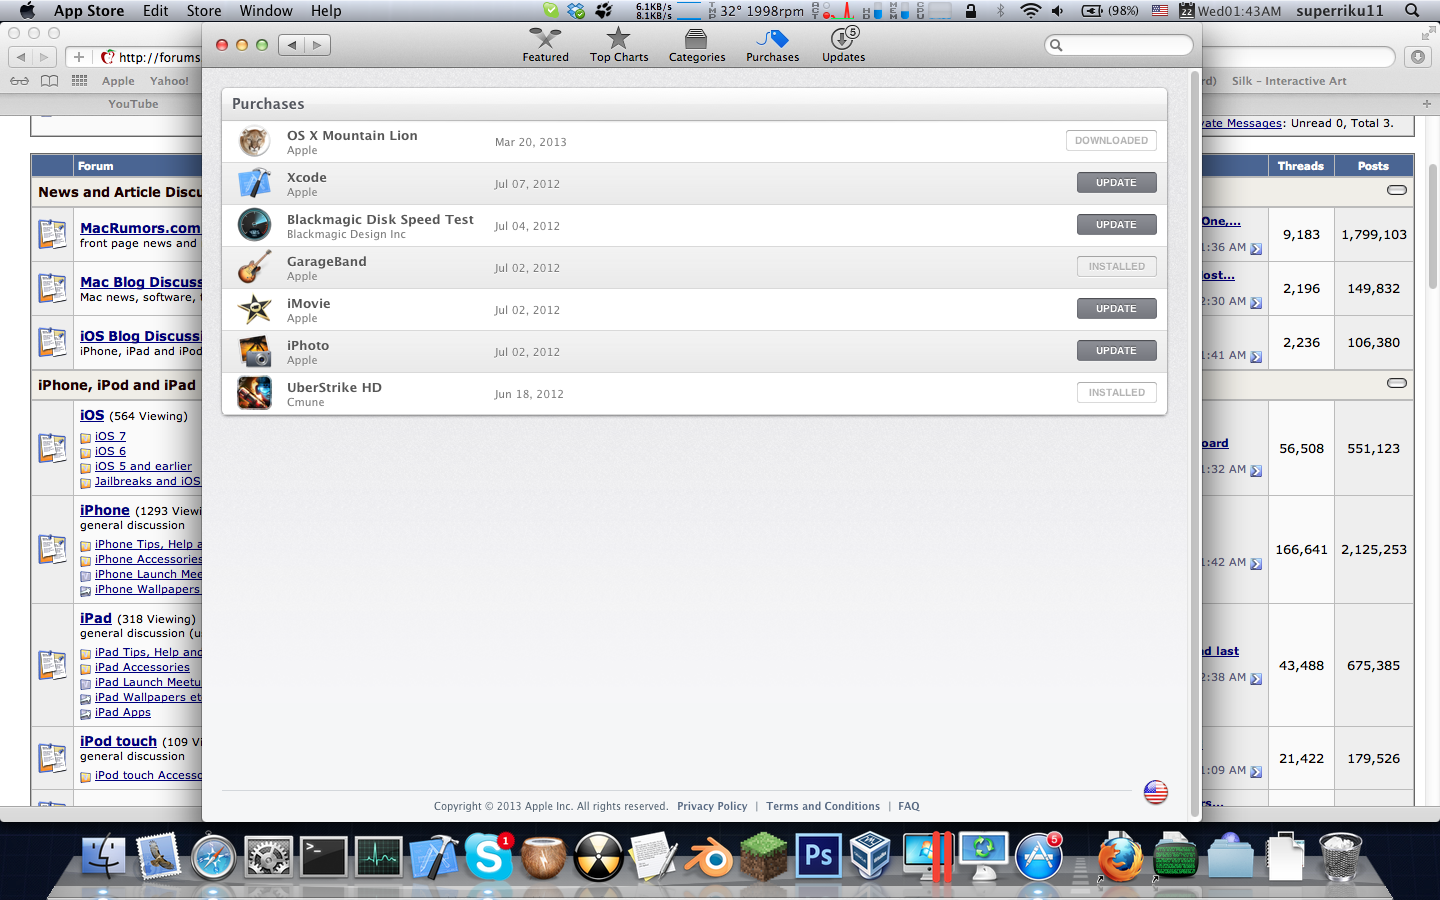Open Updates tab with badge

(x=843, y=45)
